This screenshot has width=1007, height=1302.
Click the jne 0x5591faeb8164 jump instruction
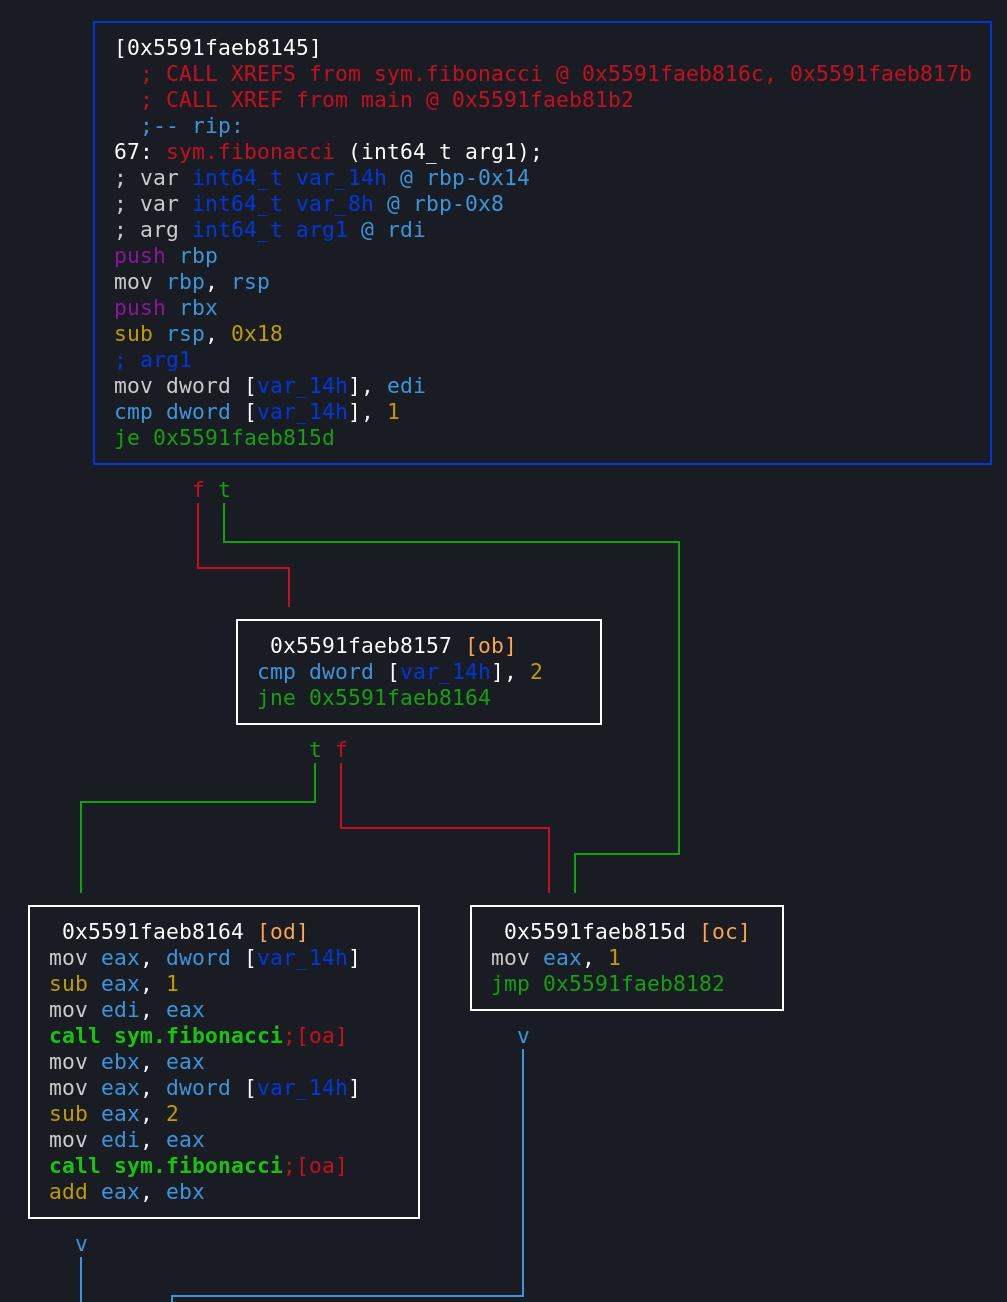tap(374, 698)
